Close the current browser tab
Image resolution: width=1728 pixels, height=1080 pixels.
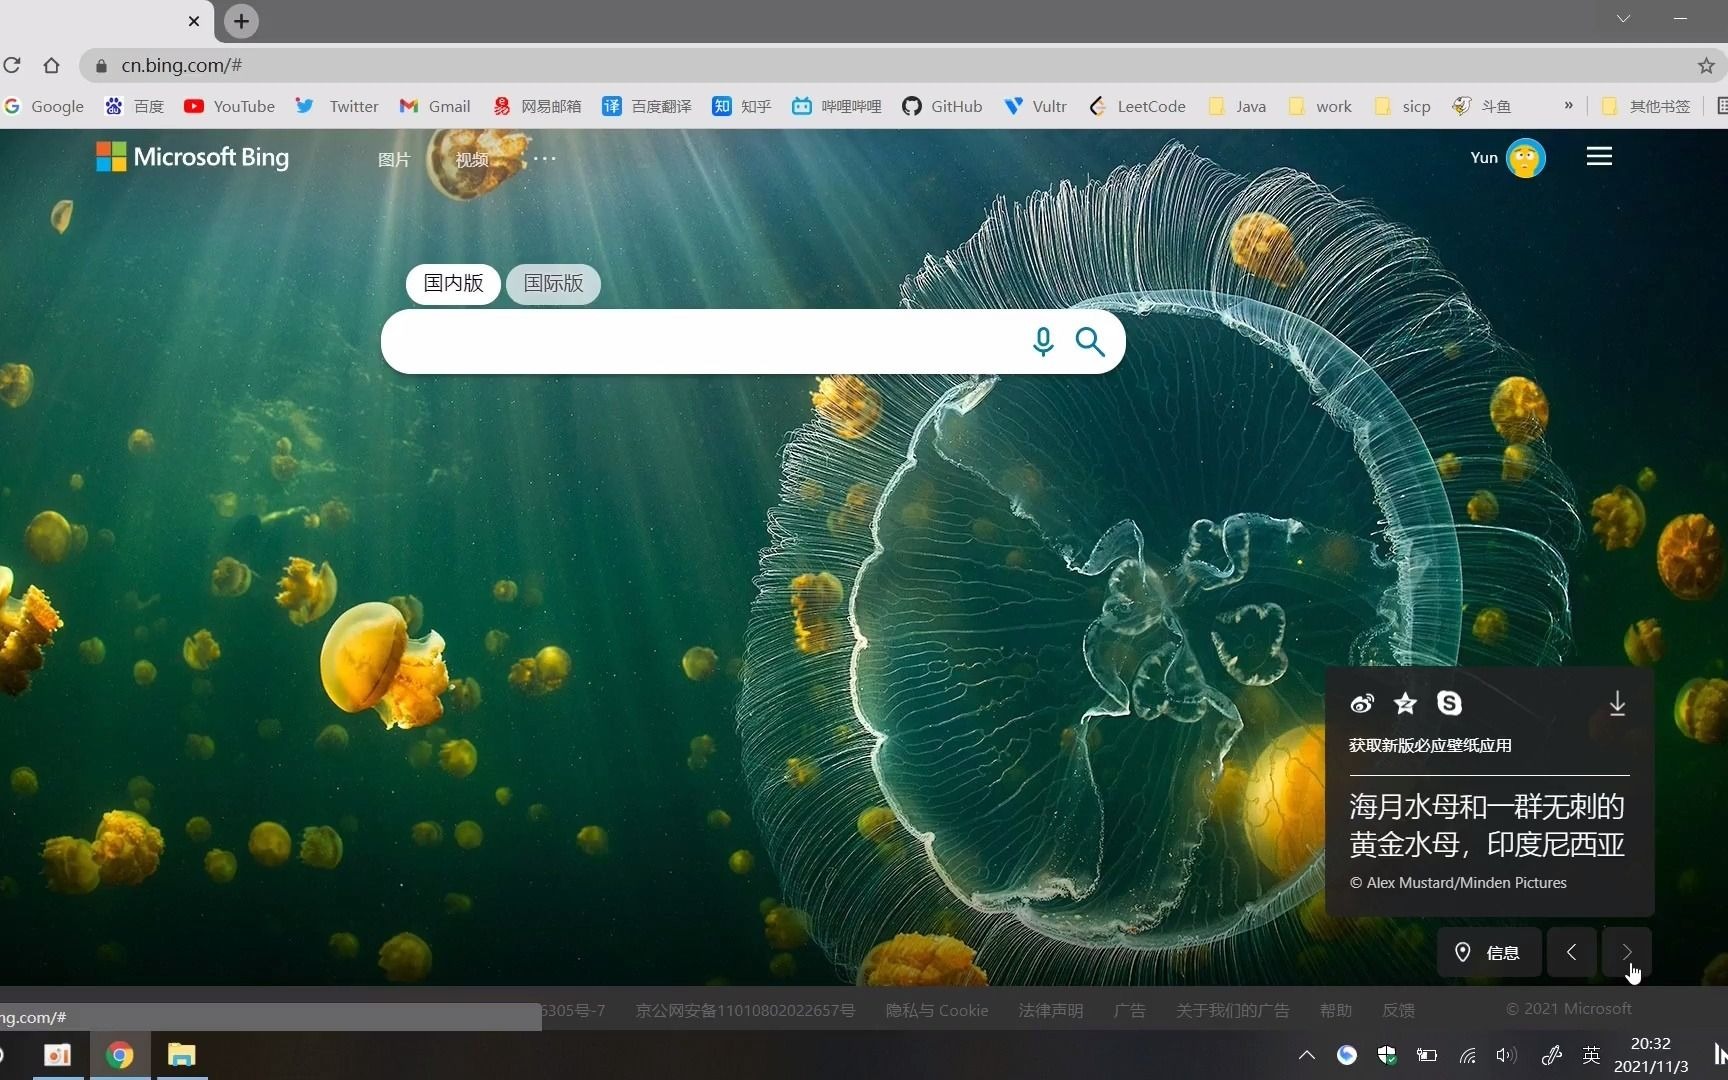click(x=194, y=21)
